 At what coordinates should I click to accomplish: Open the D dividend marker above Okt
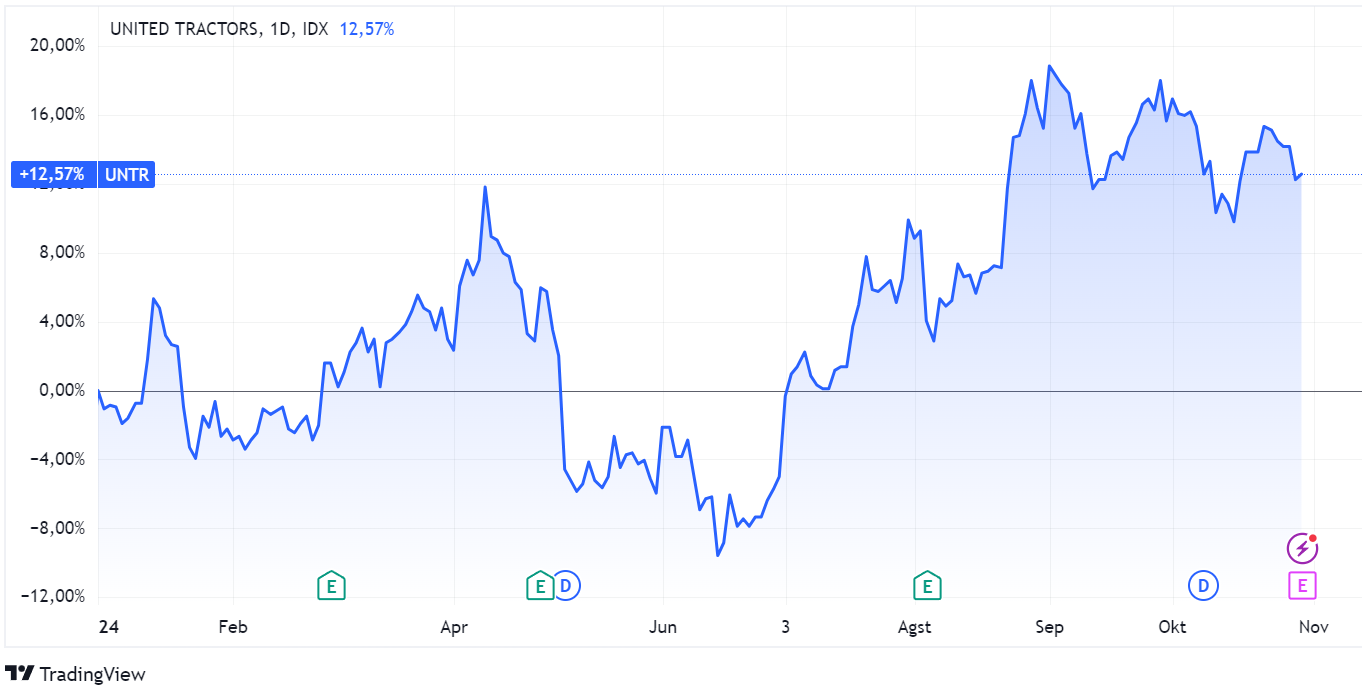click(1203, 586)
